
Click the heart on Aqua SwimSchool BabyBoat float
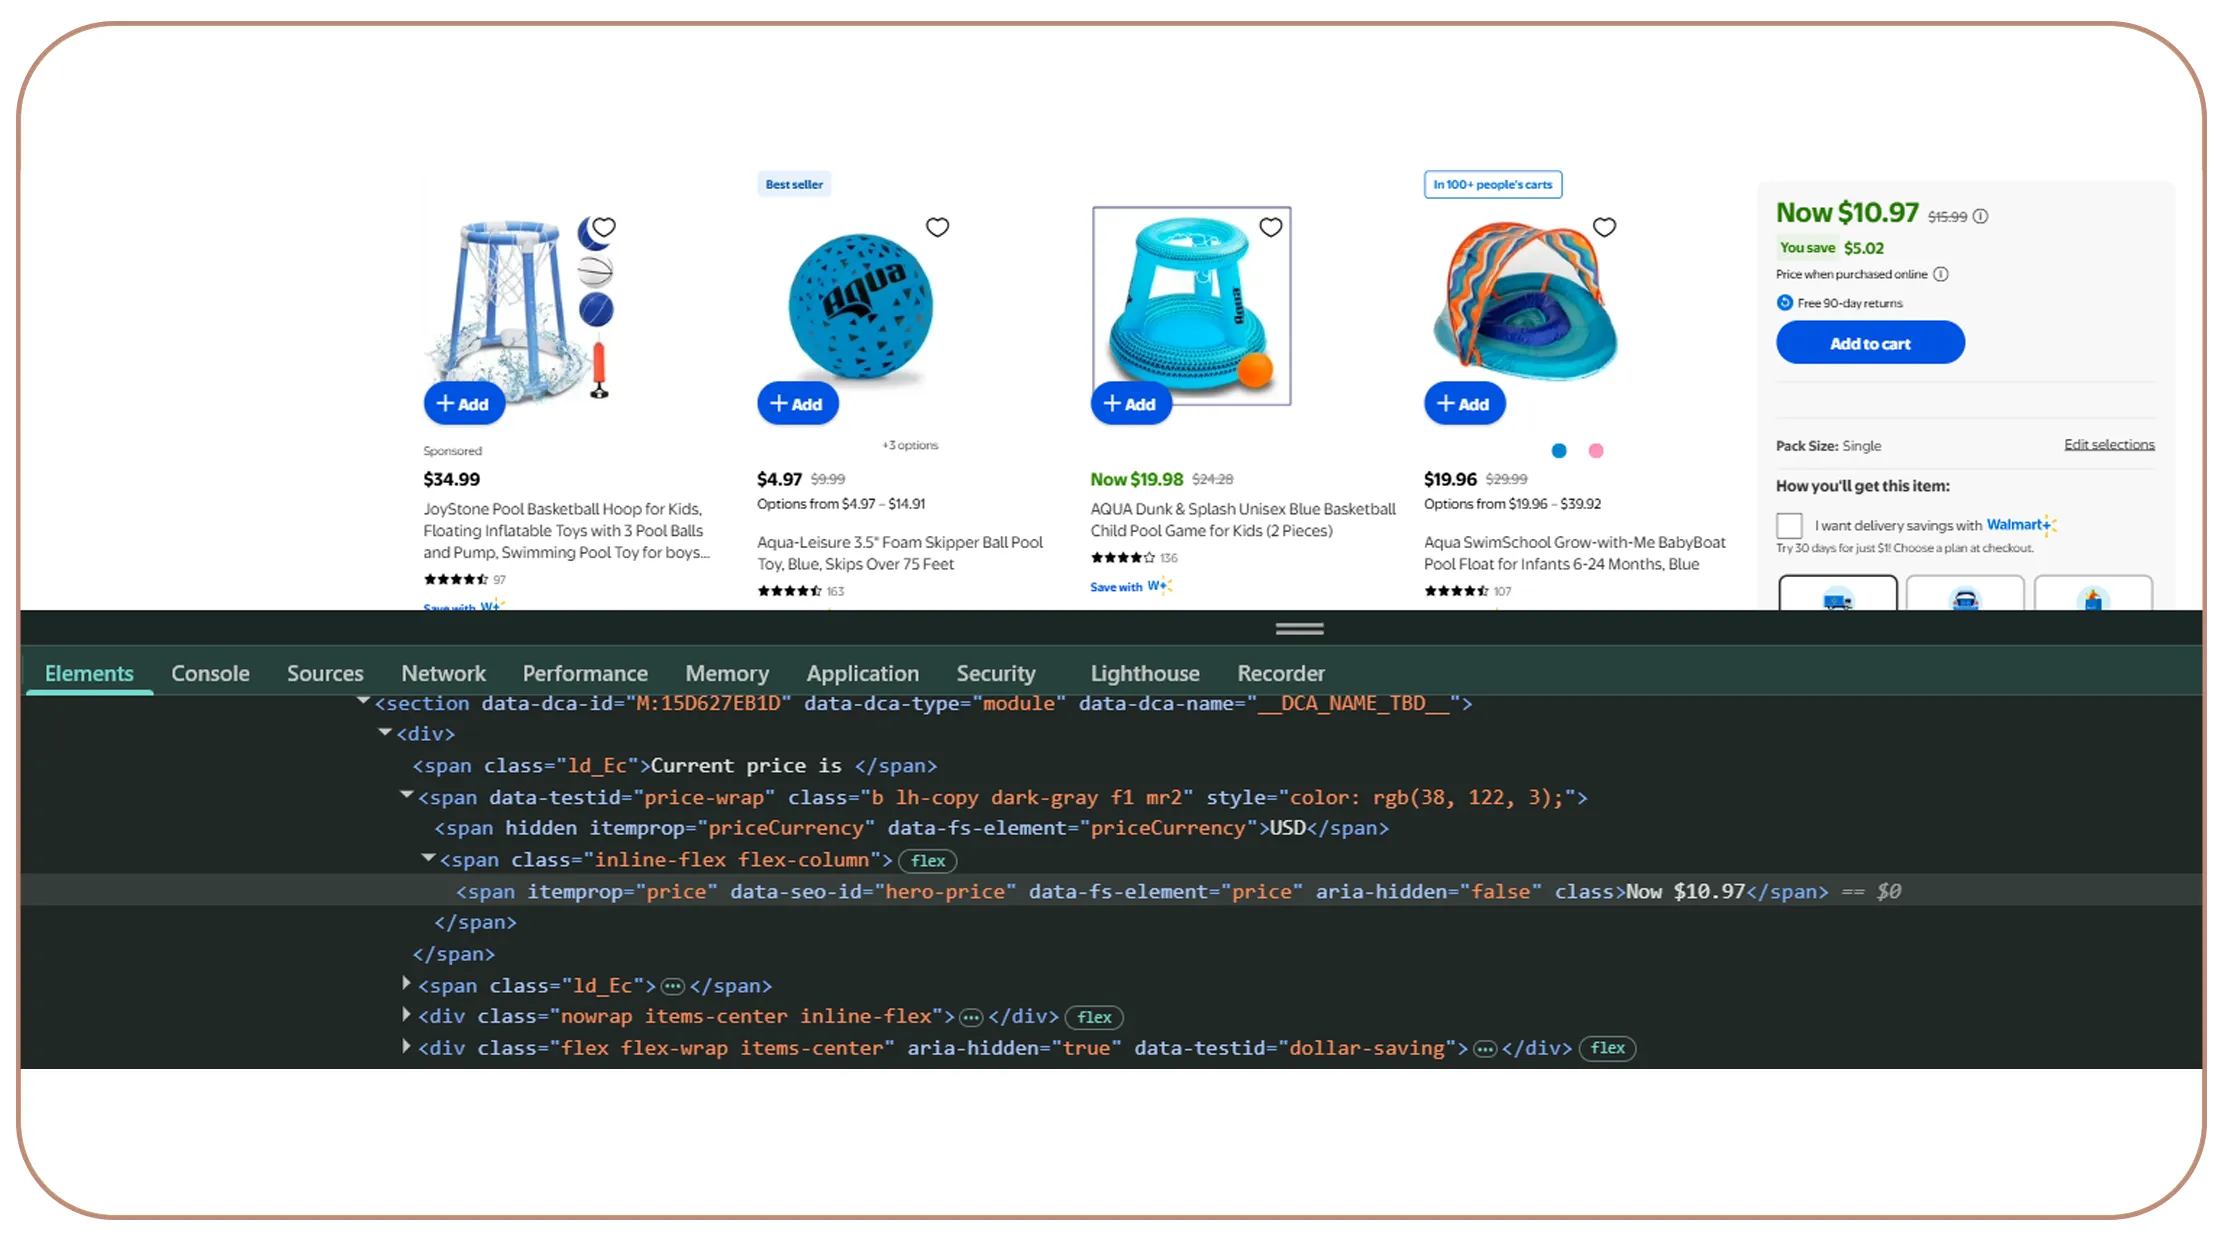point(1604,227)
